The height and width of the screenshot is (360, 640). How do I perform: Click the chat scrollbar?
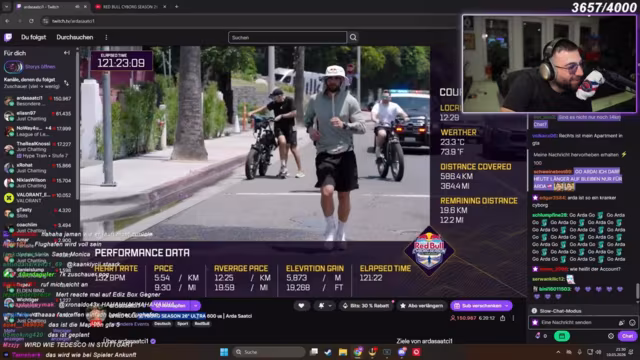tap(637, 291)
